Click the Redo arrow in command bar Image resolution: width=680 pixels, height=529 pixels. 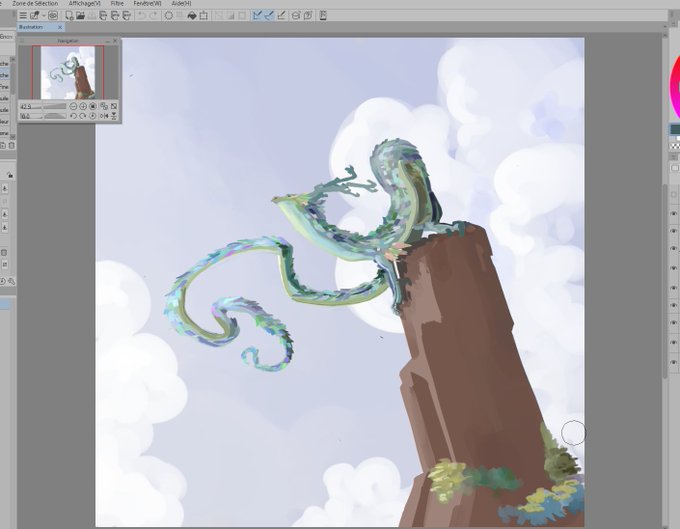[x=154, y=16]
